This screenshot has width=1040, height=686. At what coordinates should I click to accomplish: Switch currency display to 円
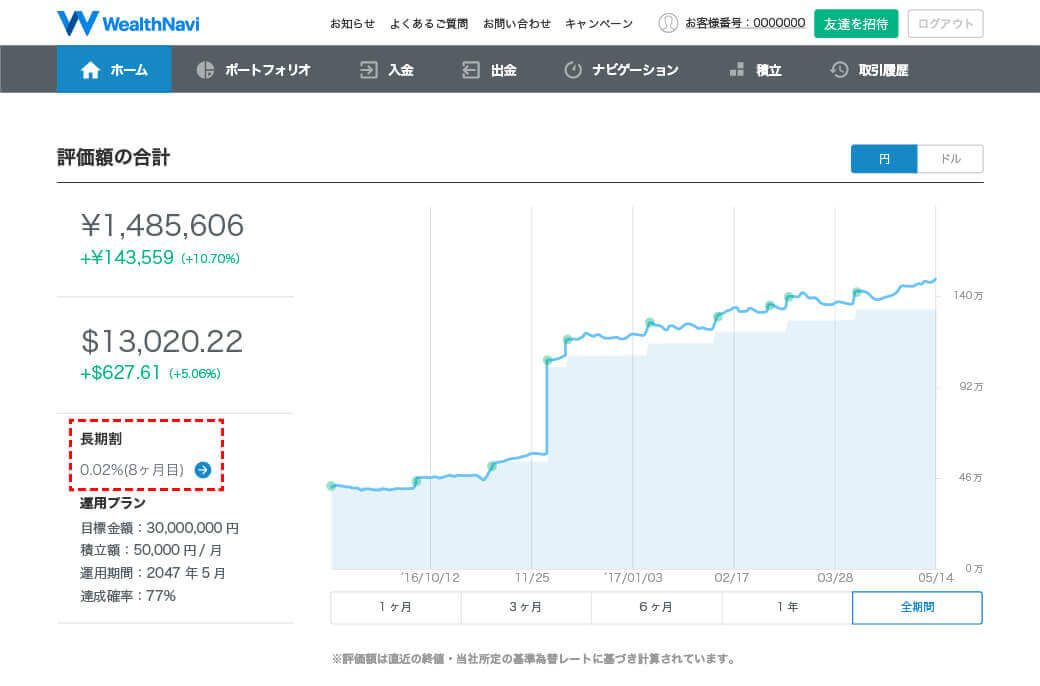884,159
